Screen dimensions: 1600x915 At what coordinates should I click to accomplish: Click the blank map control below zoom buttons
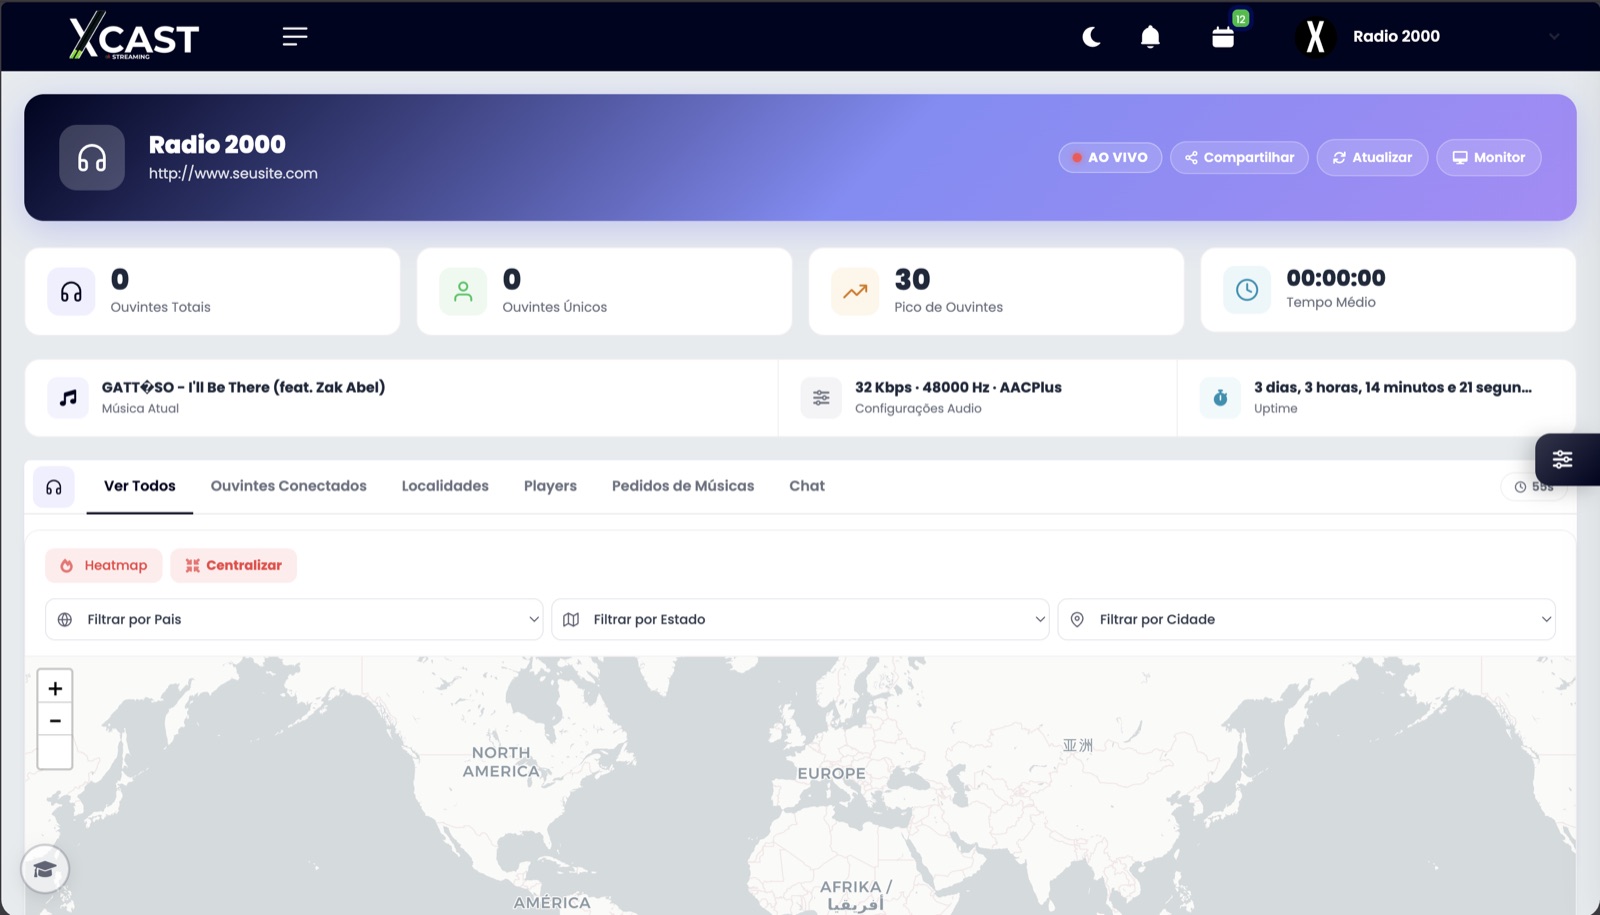tap(55, 753)
